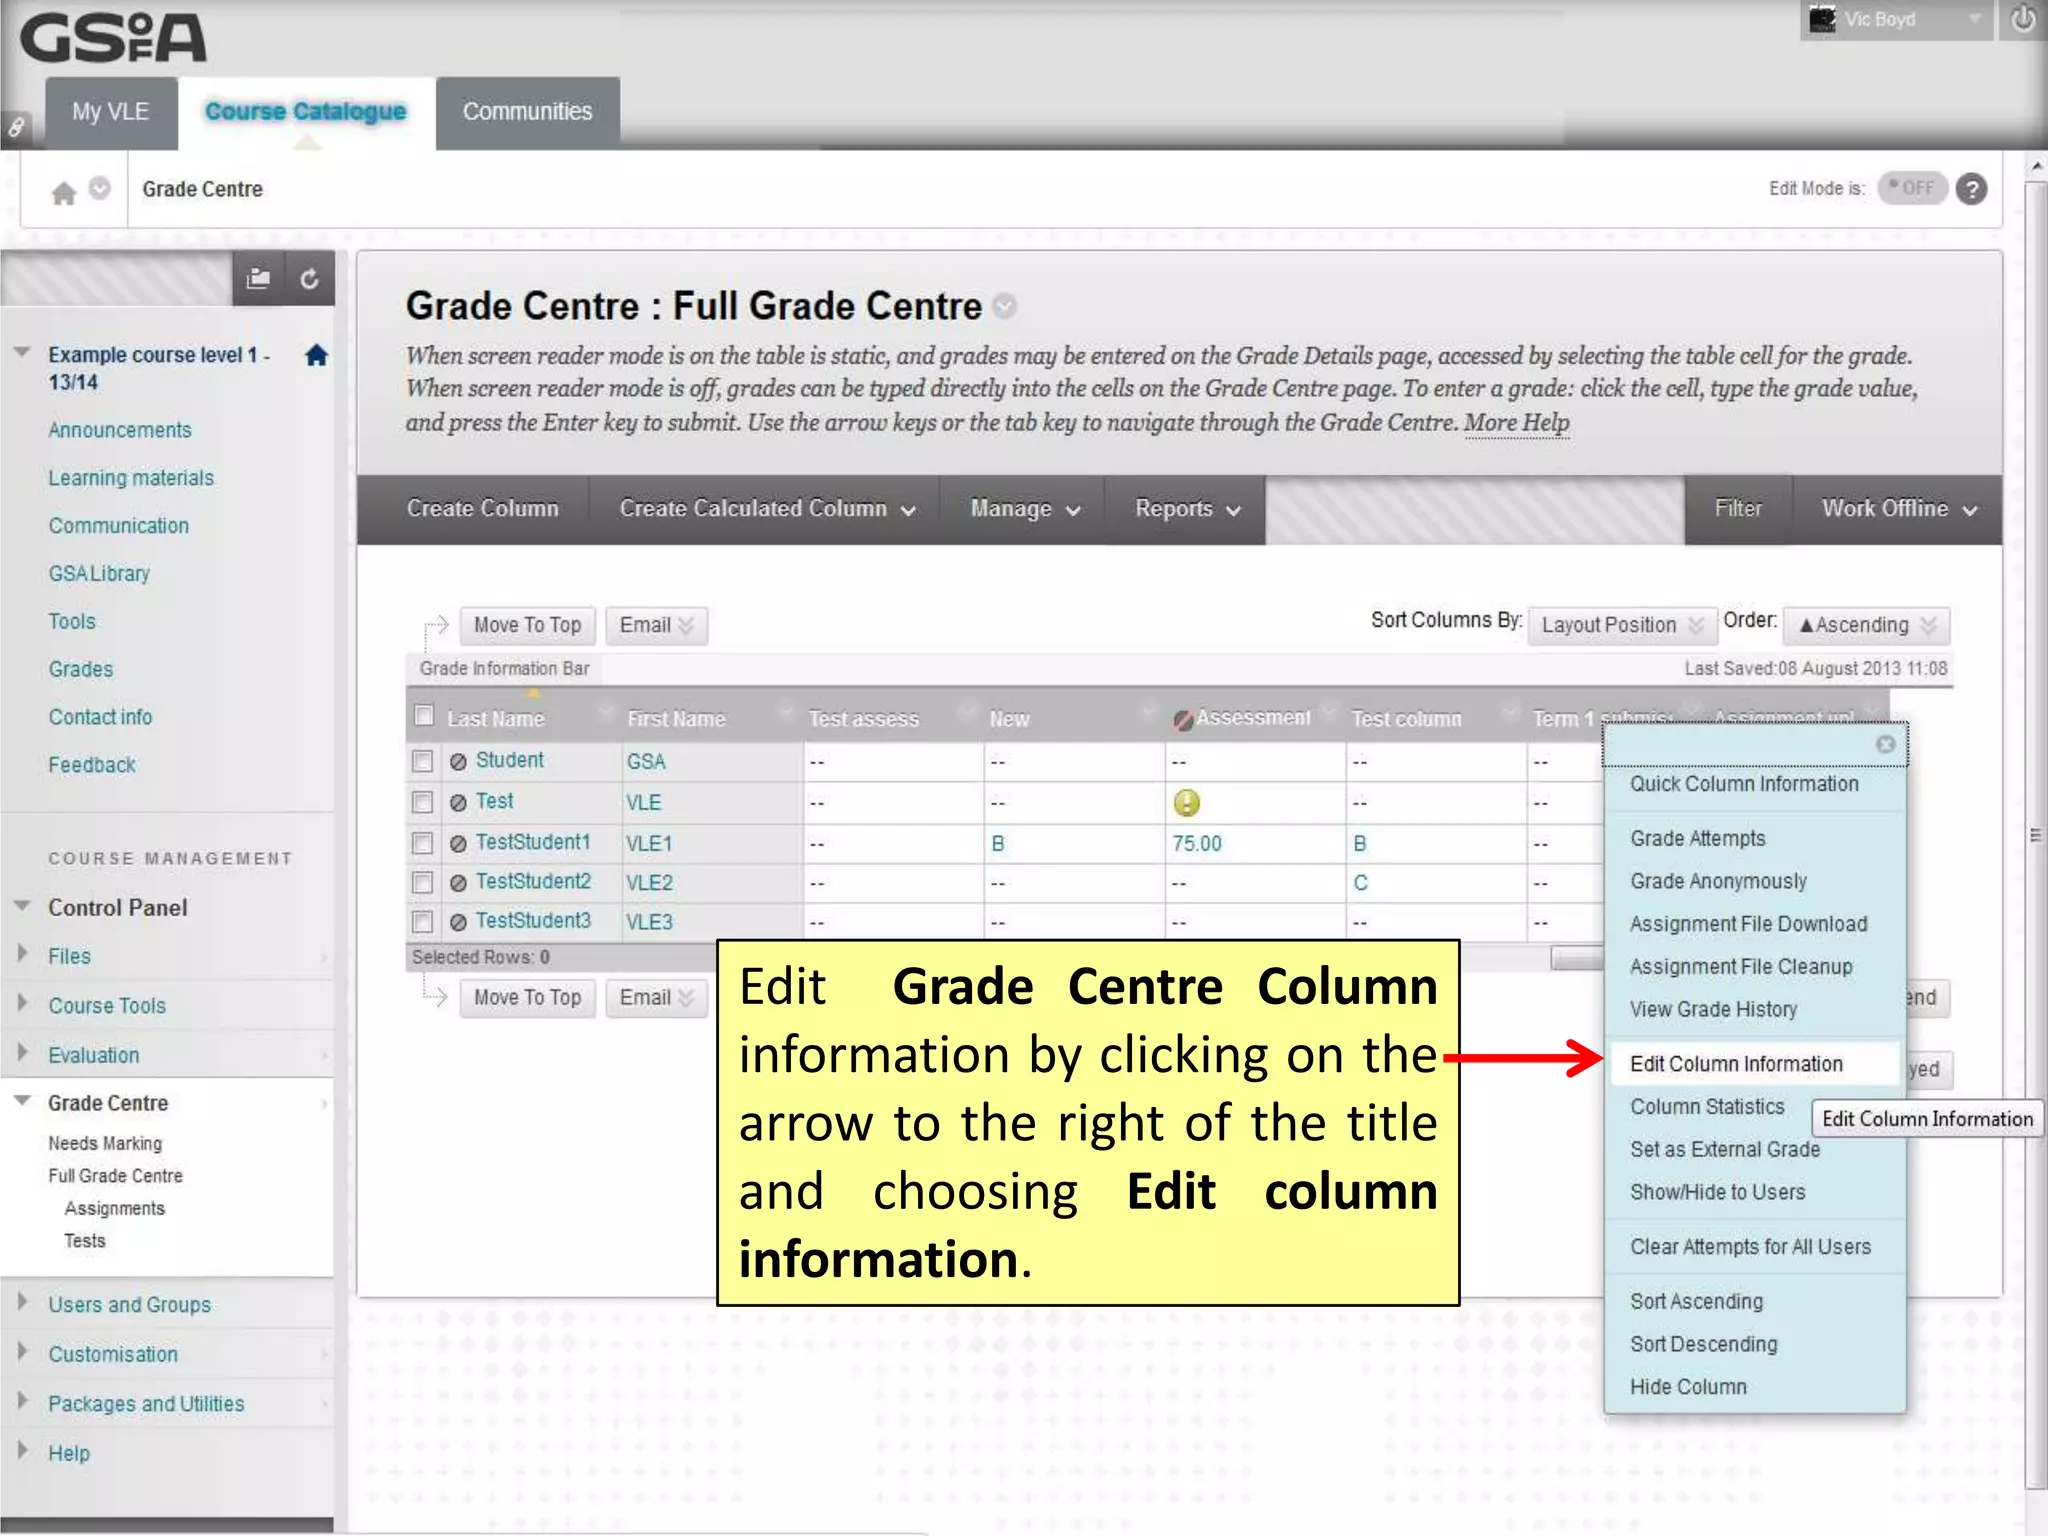Viewport: 2048px width, 1536px height.
Task: Click the Filter button
Action: [x=1738, y=509]
